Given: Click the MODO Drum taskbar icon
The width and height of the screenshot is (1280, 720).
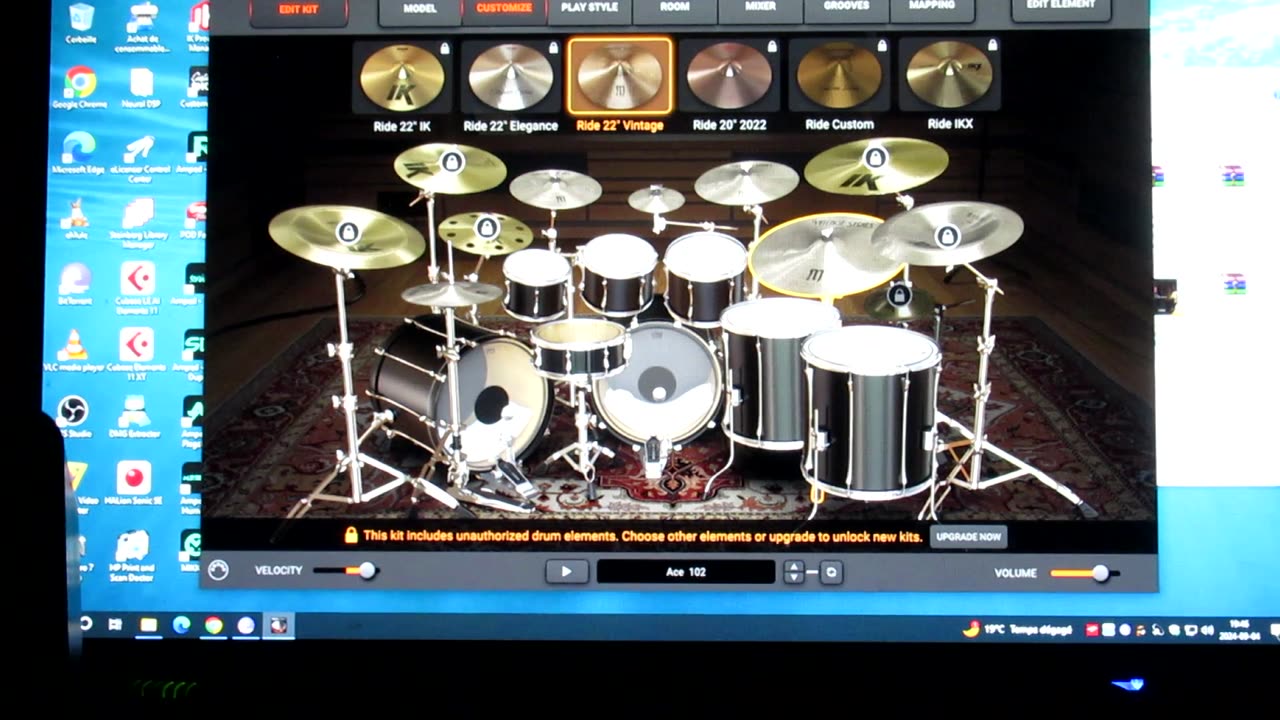Looking at the screenshot, I should pyautogui.click(x=278, y=625).
